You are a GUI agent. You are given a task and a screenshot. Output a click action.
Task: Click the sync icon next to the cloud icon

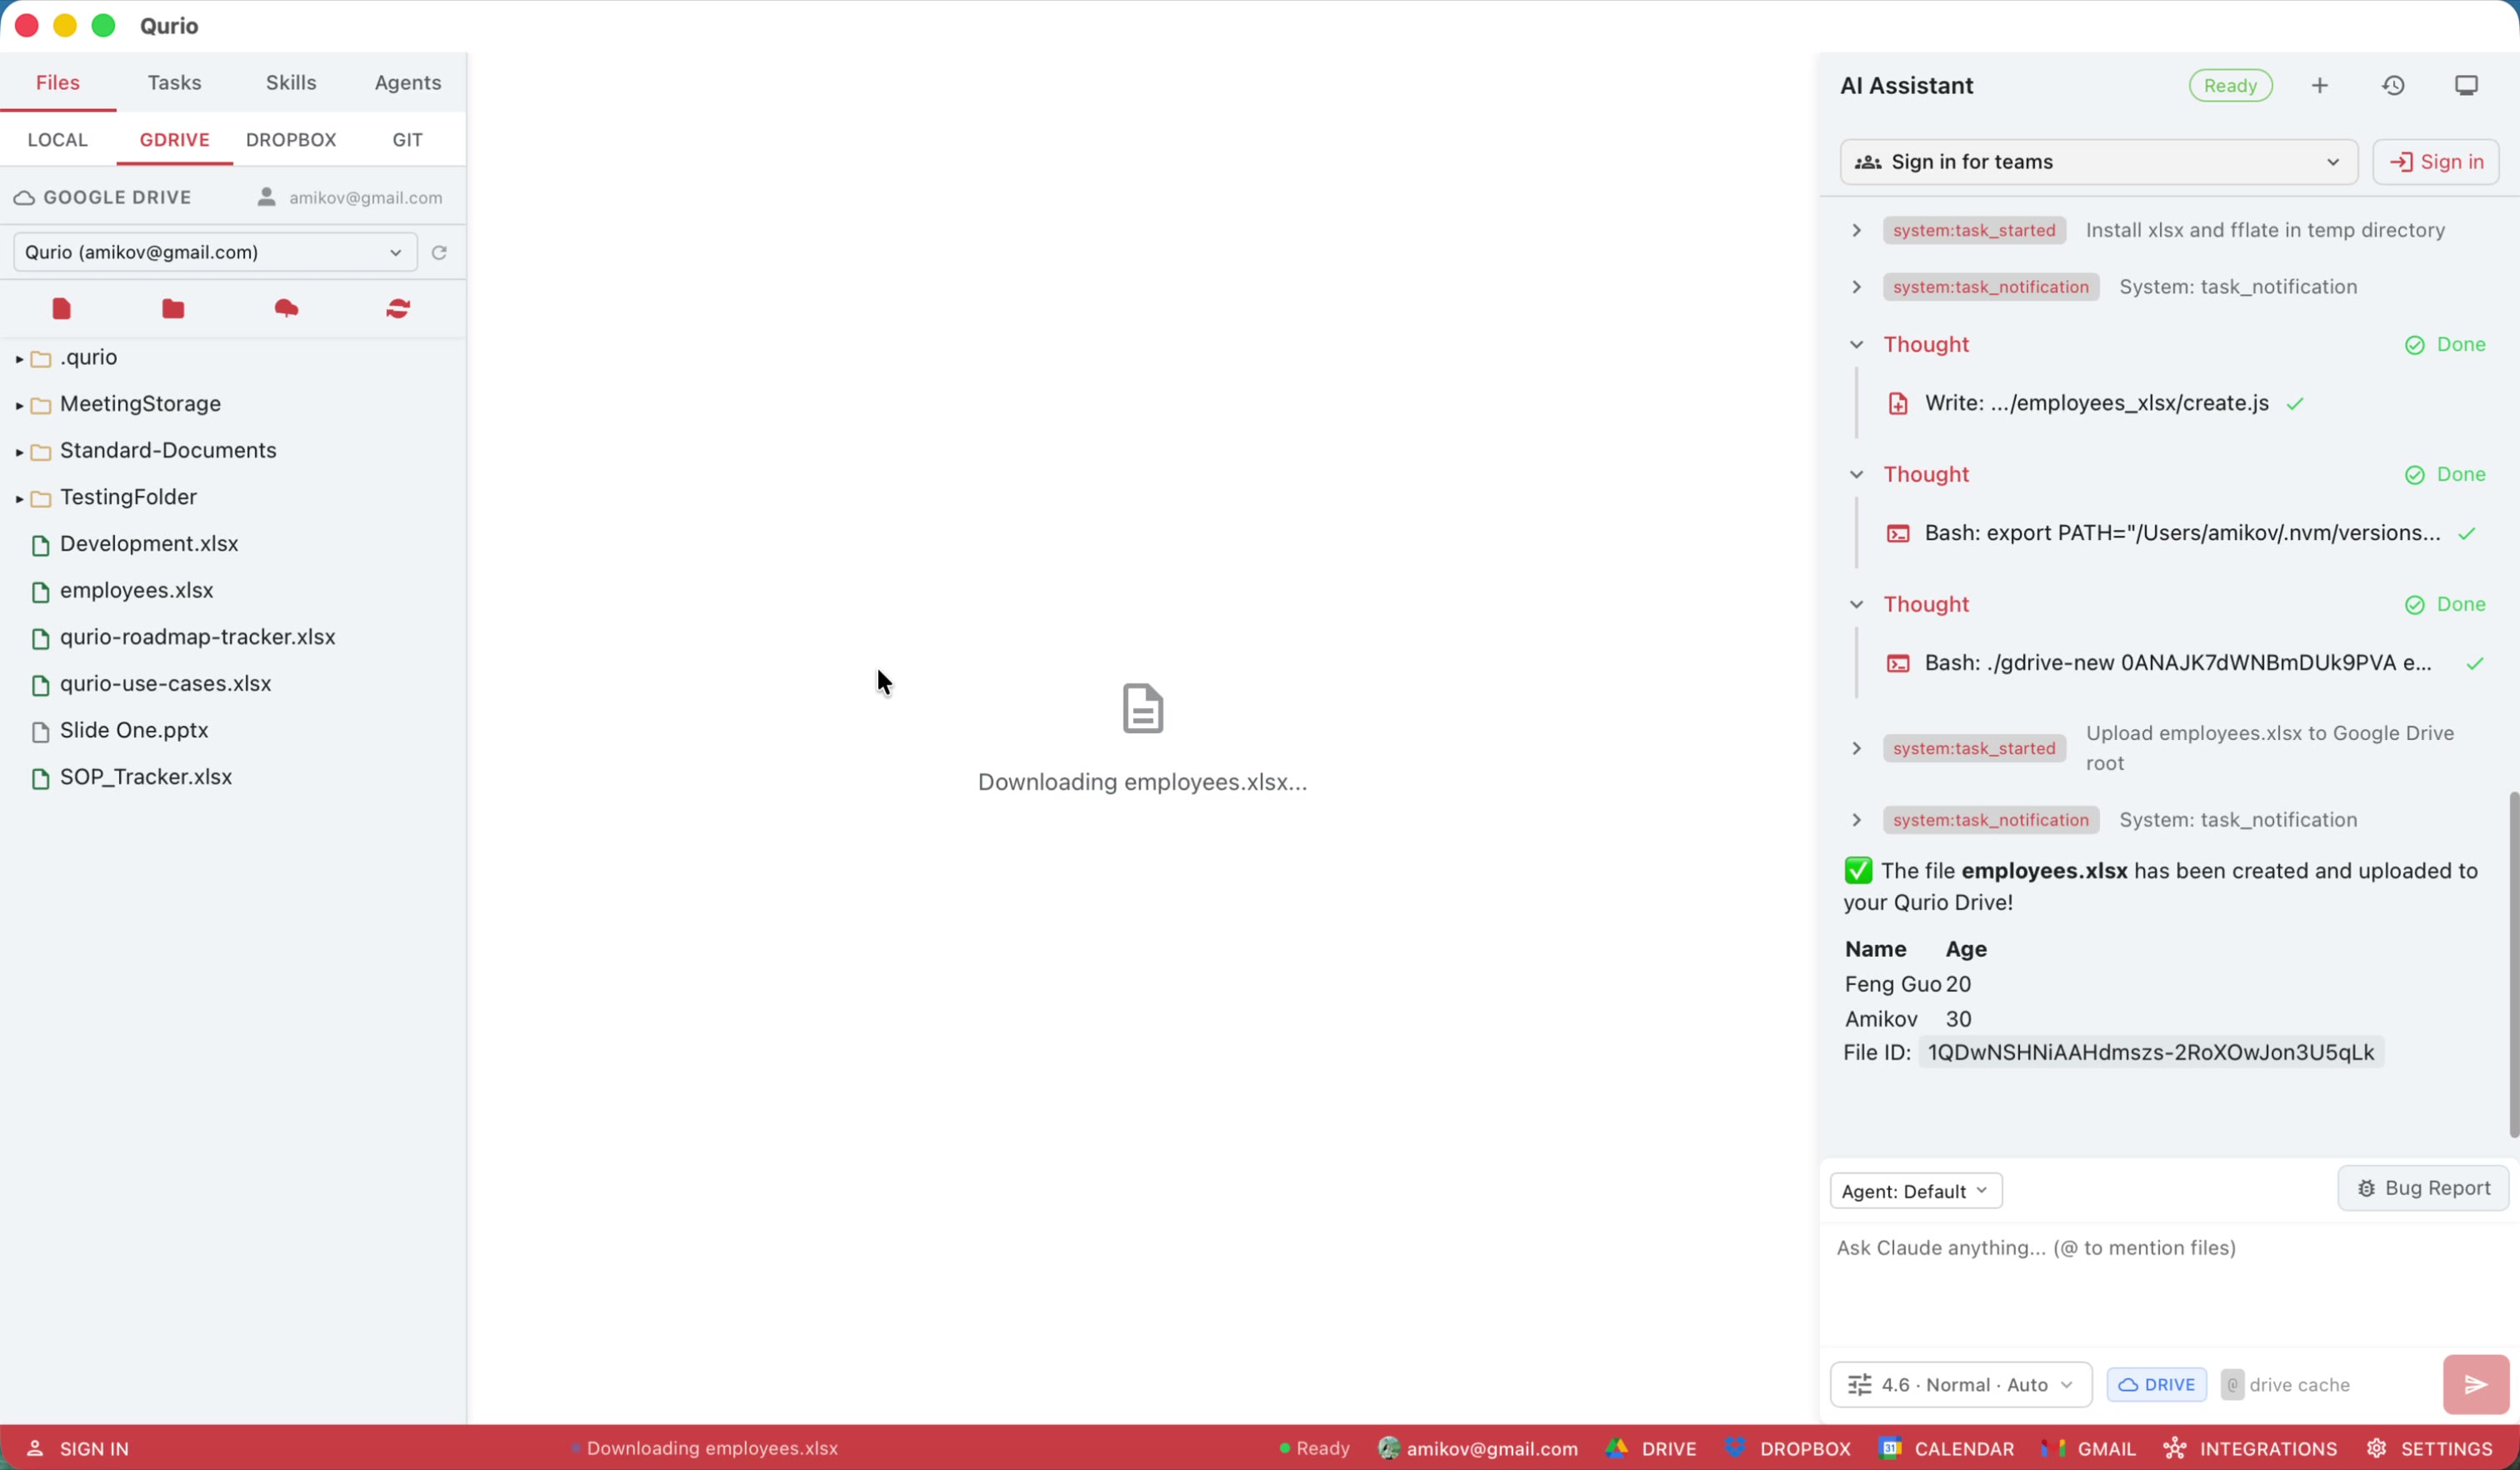pos(397,309)
